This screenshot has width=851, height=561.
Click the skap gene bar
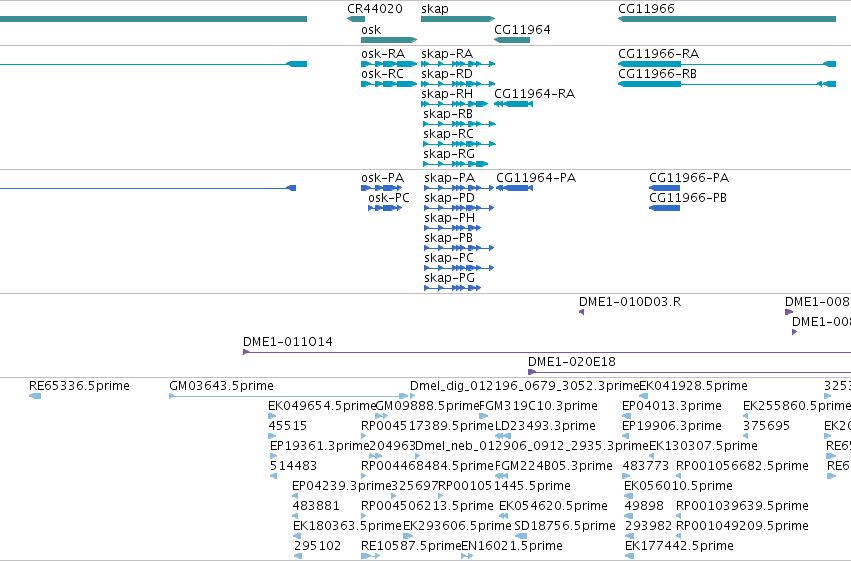pos(458,19)
